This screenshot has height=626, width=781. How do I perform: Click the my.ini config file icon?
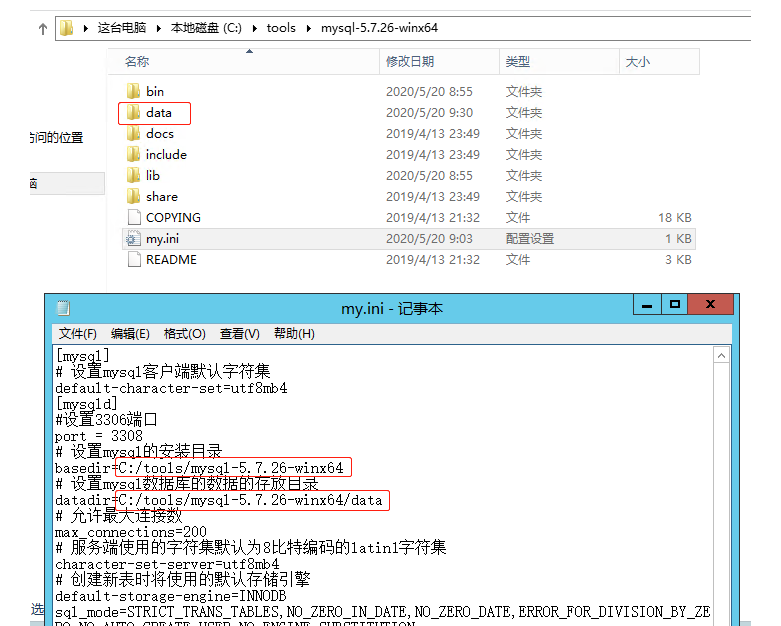(x=133, y=239)
